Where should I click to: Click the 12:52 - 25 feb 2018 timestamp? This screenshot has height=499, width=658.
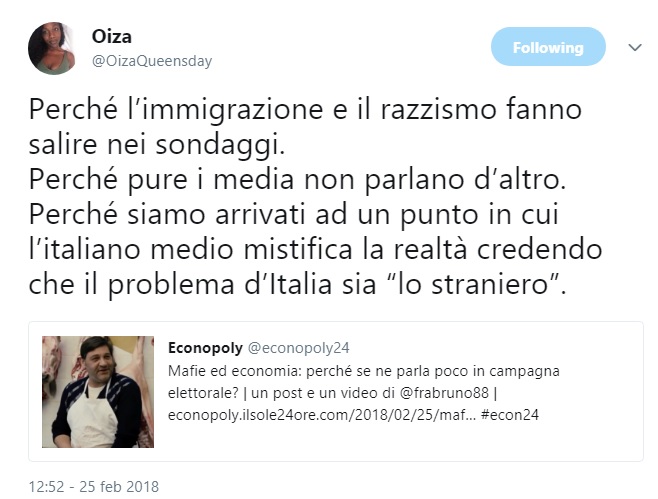coord(94,486)
